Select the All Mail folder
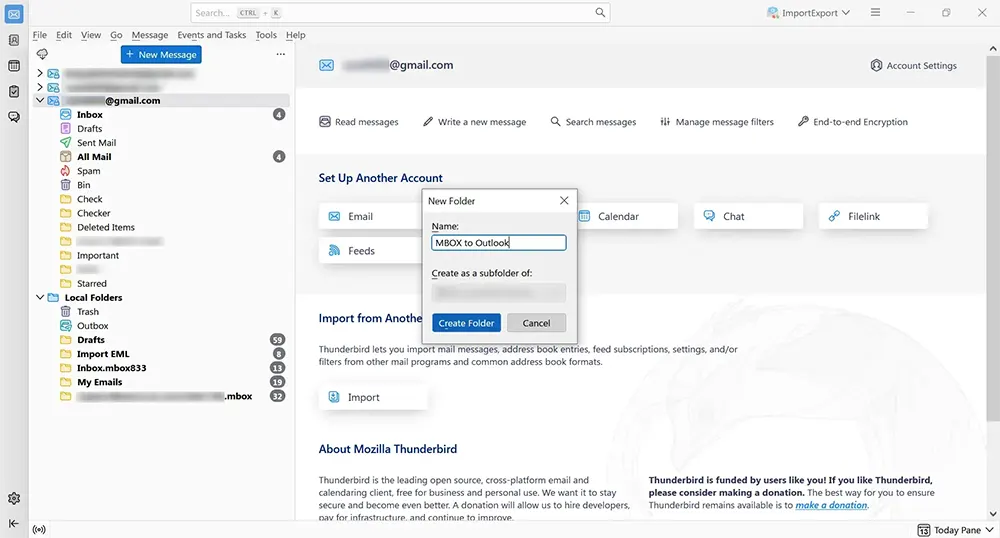This screenshot has height=538, width=1000. coord(94,157)
